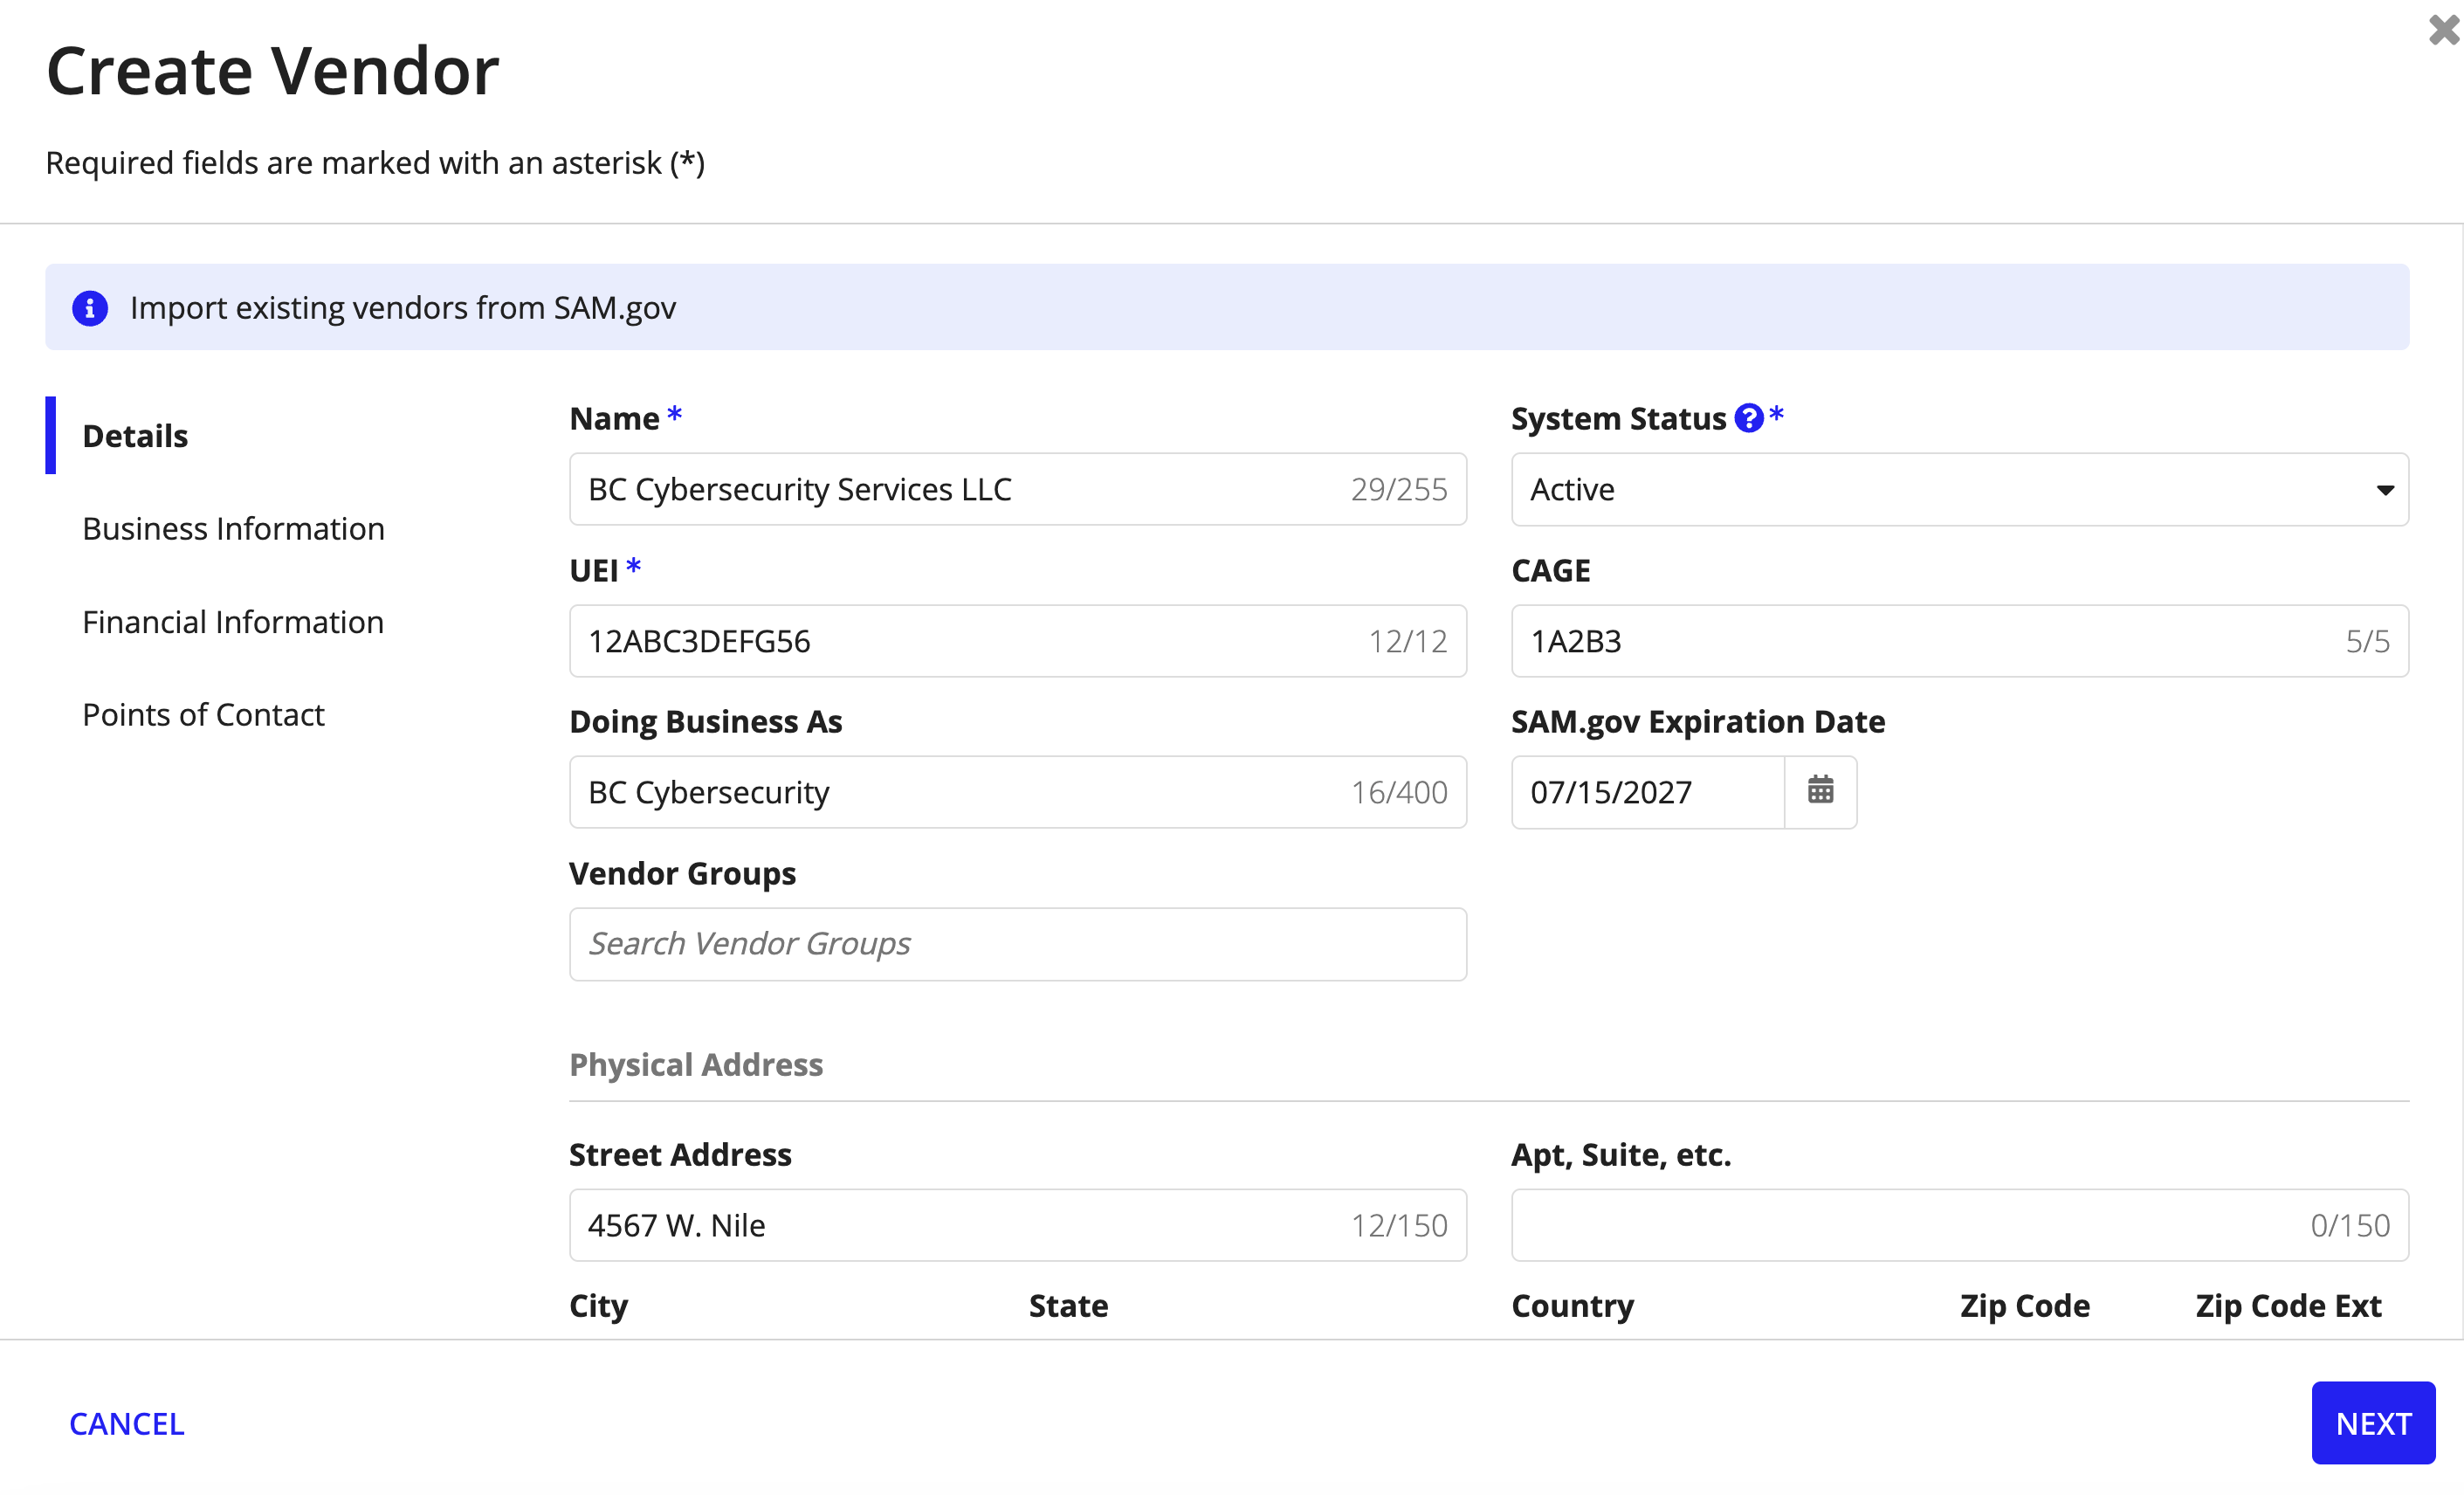The height and width of the screenshot is (1495, 2464).
Task: Click the '5/5' CAGE character counter
Action: click(2368, 641)
